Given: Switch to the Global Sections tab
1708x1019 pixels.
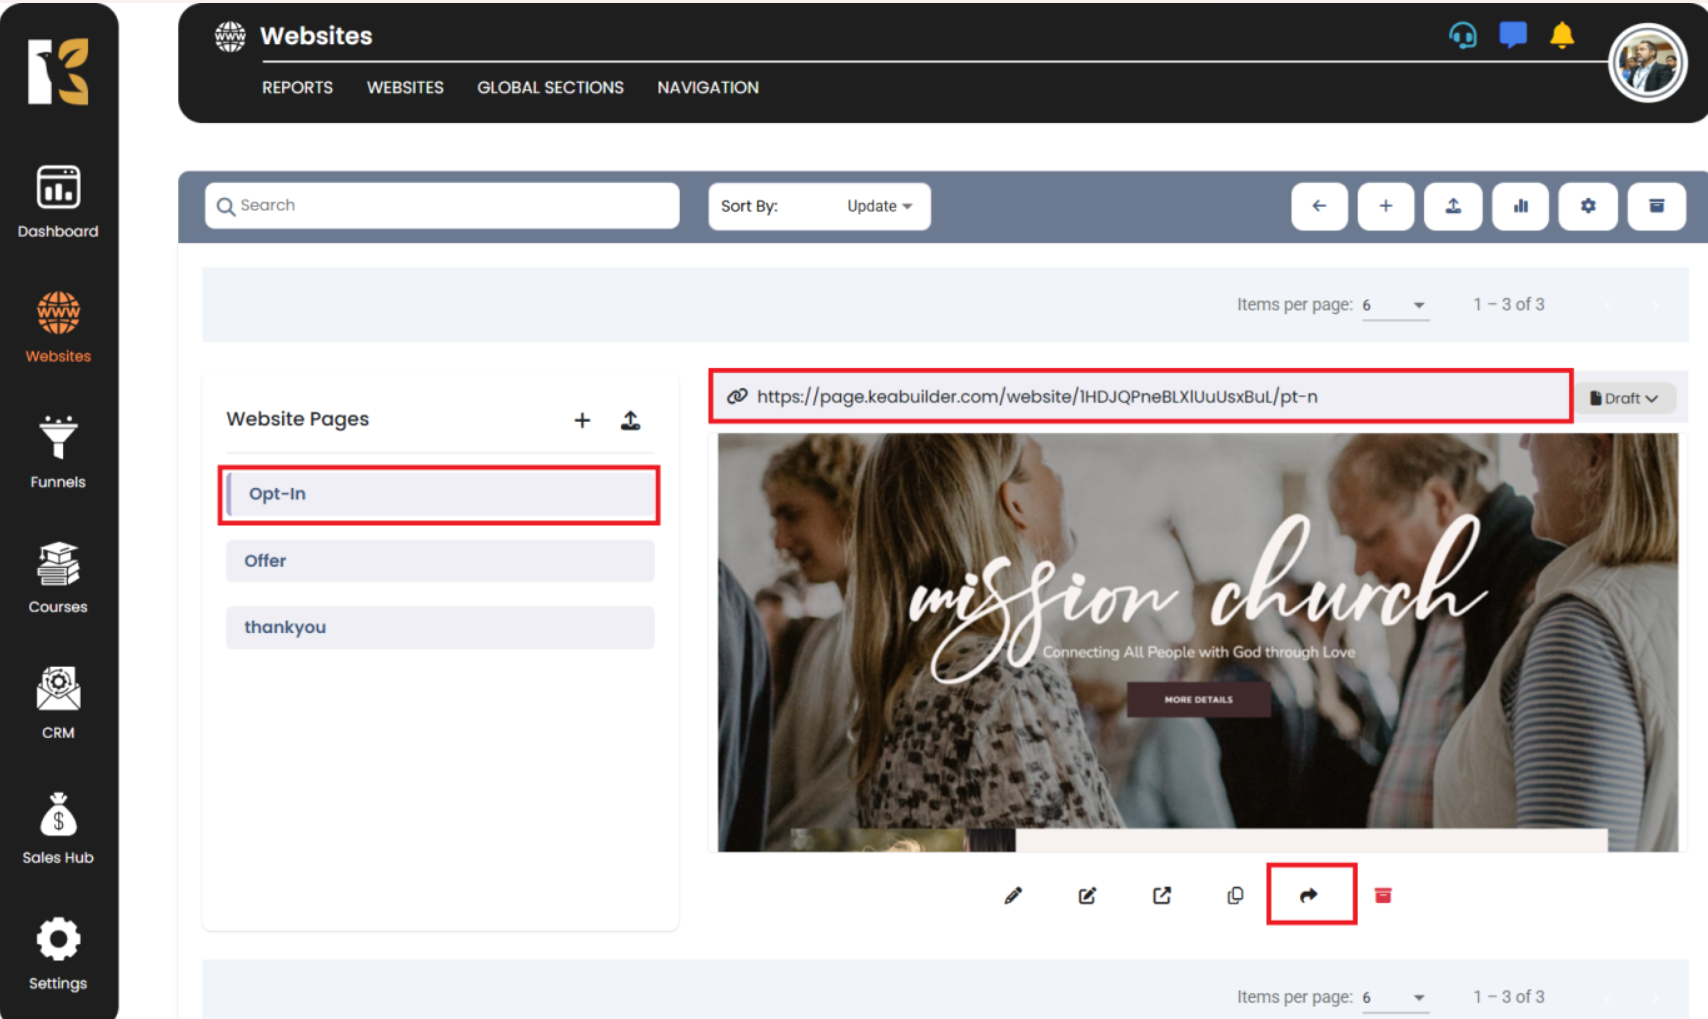Looking at the screenshot, I should (550, 88).
